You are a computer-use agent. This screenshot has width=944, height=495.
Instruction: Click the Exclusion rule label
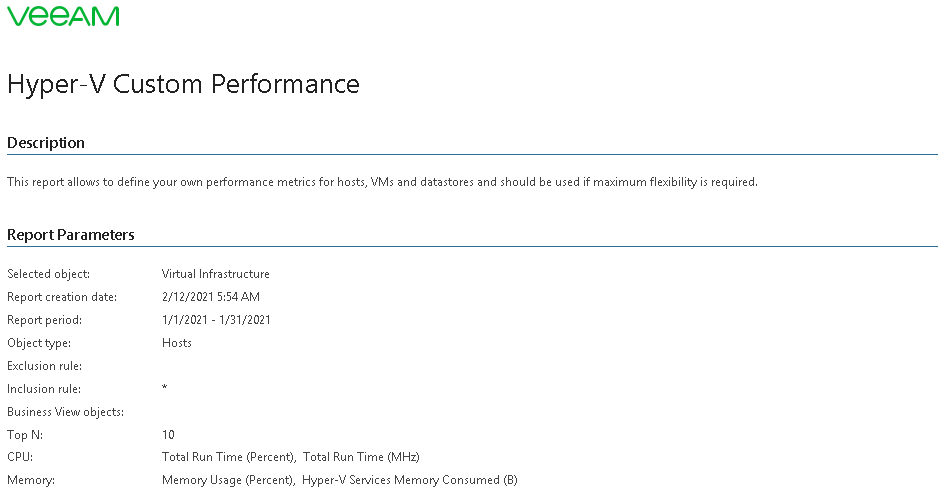pyautogui.click(x=44, y=366)
